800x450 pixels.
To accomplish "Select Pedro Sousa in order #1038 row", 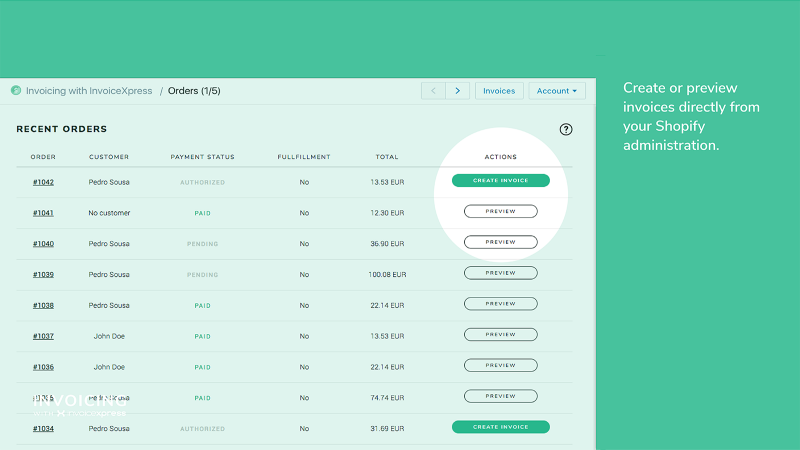I will point(109,305).
